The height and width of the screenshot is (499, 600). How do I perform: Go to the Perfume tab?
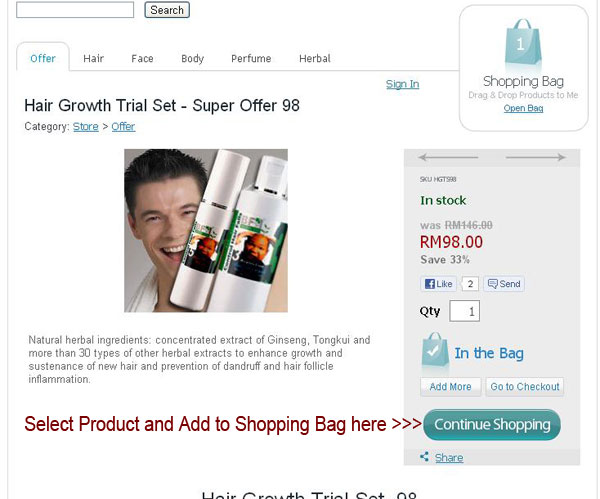click(x=251, y=59)
